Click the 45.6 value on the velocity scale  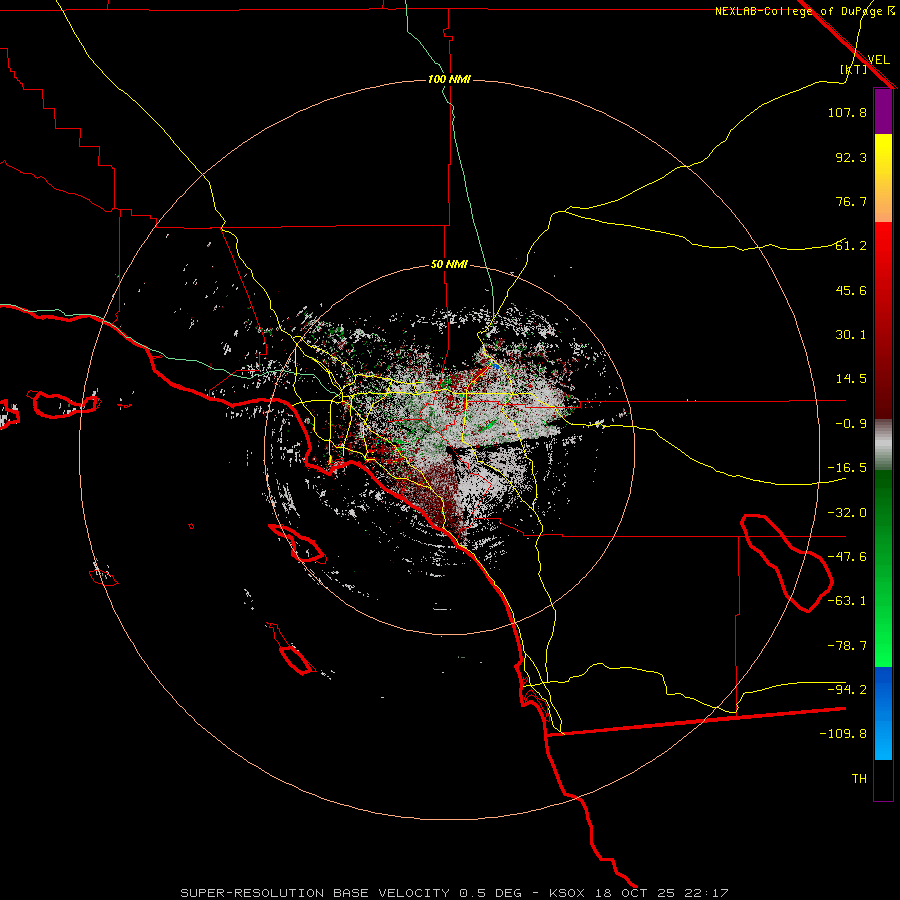[851, 291]
